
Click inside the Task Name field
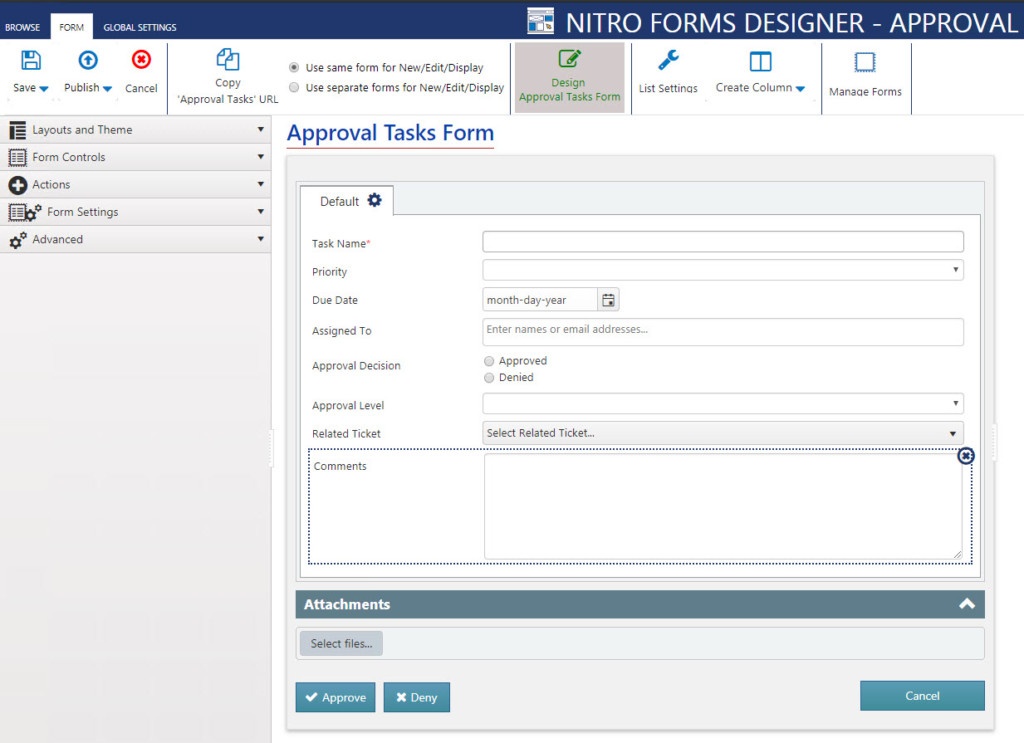[722, 241]
